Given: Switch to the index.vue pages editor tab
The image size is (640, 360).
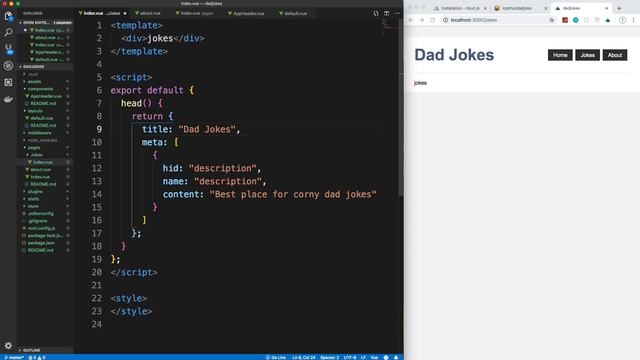Looking at the screenshot, I should [197, 13].
